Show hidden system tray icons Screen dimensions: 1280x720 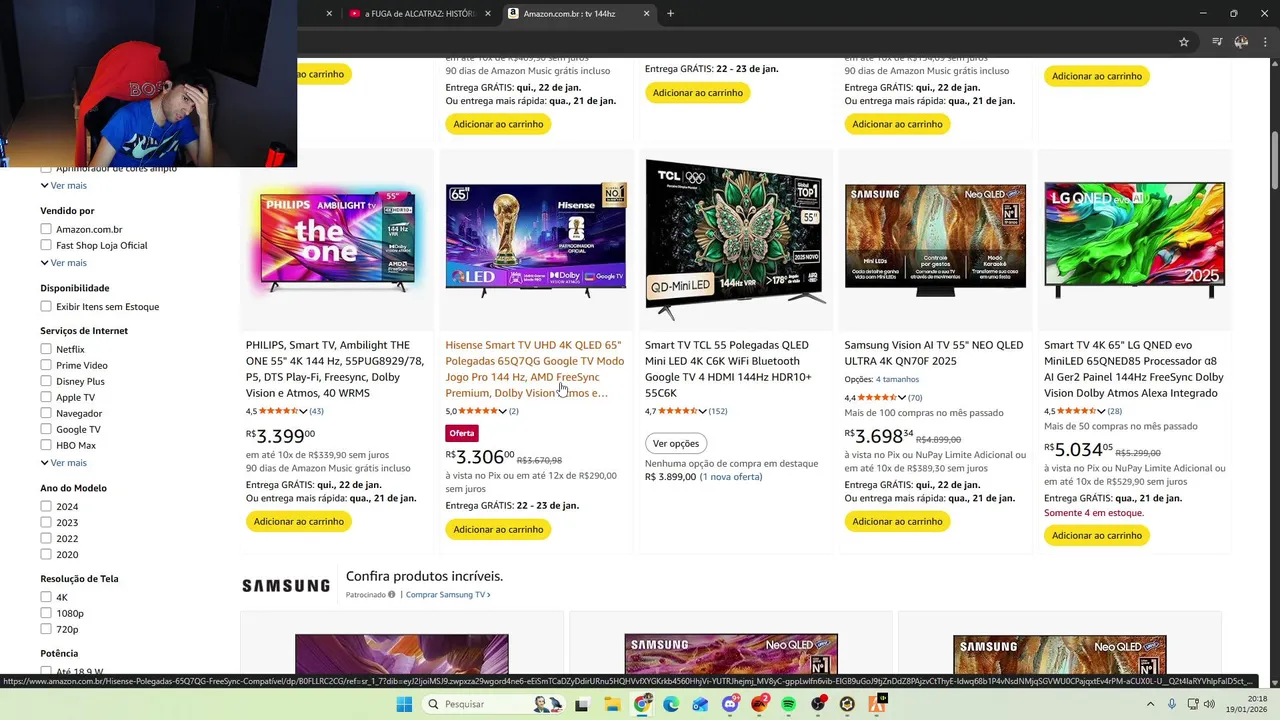[x=1150, y=704]
